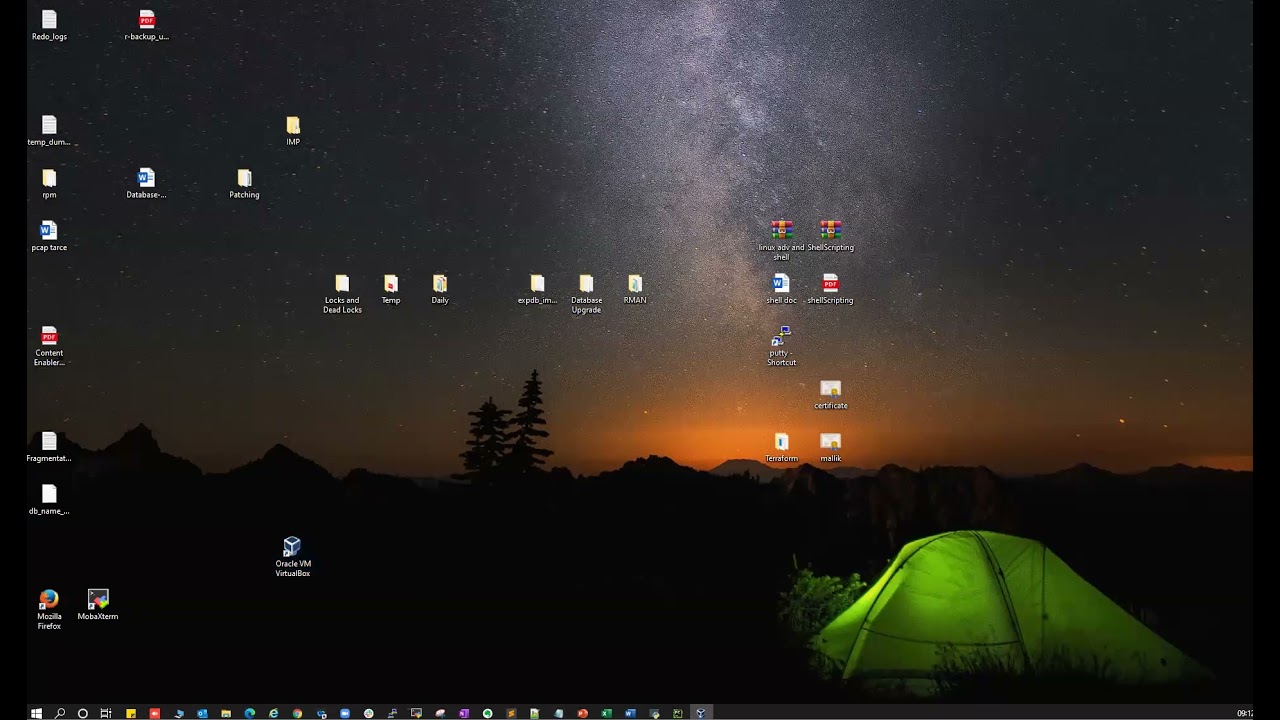Viewport: 1280px width, 720px height.
Task: Open the Content Enabler PDF icon
Action: [49, 336]
